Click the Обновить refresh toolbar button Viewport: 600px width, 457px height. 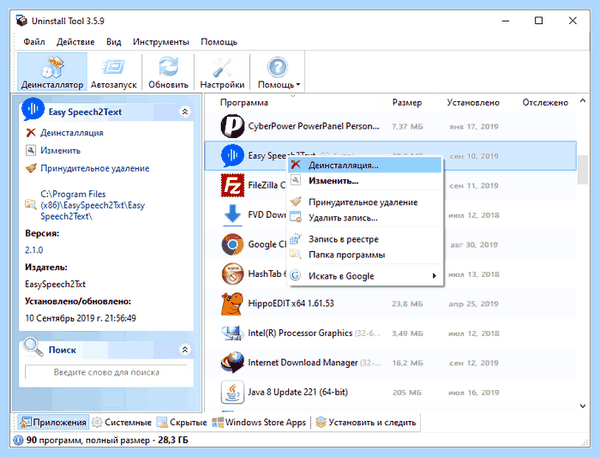pos(168,72)
